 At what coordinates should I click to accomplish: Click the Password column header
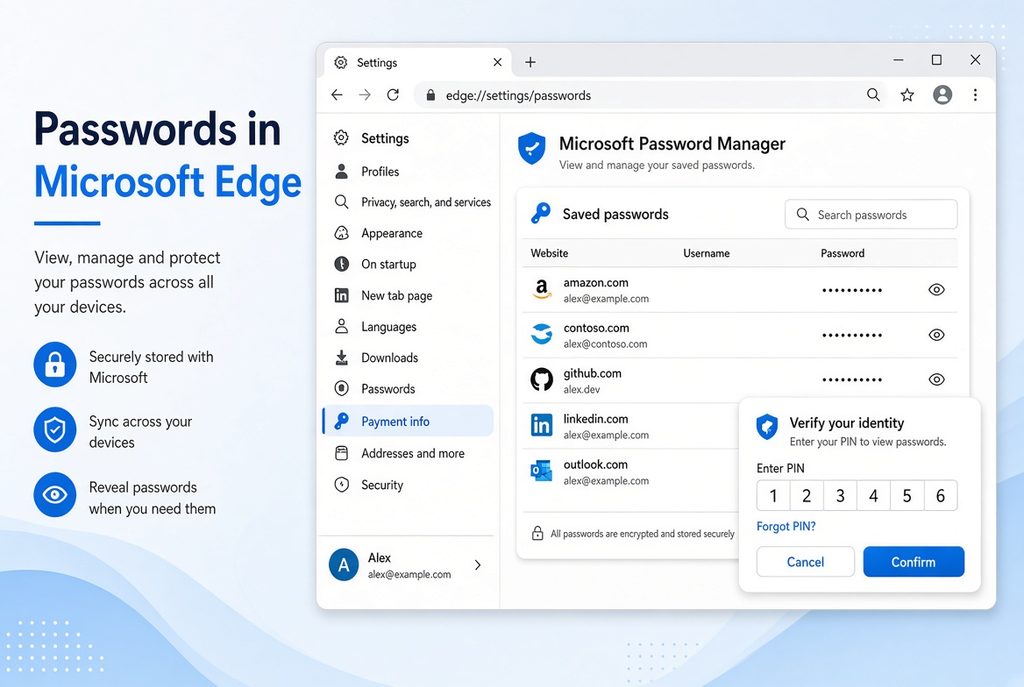point(842,253)
